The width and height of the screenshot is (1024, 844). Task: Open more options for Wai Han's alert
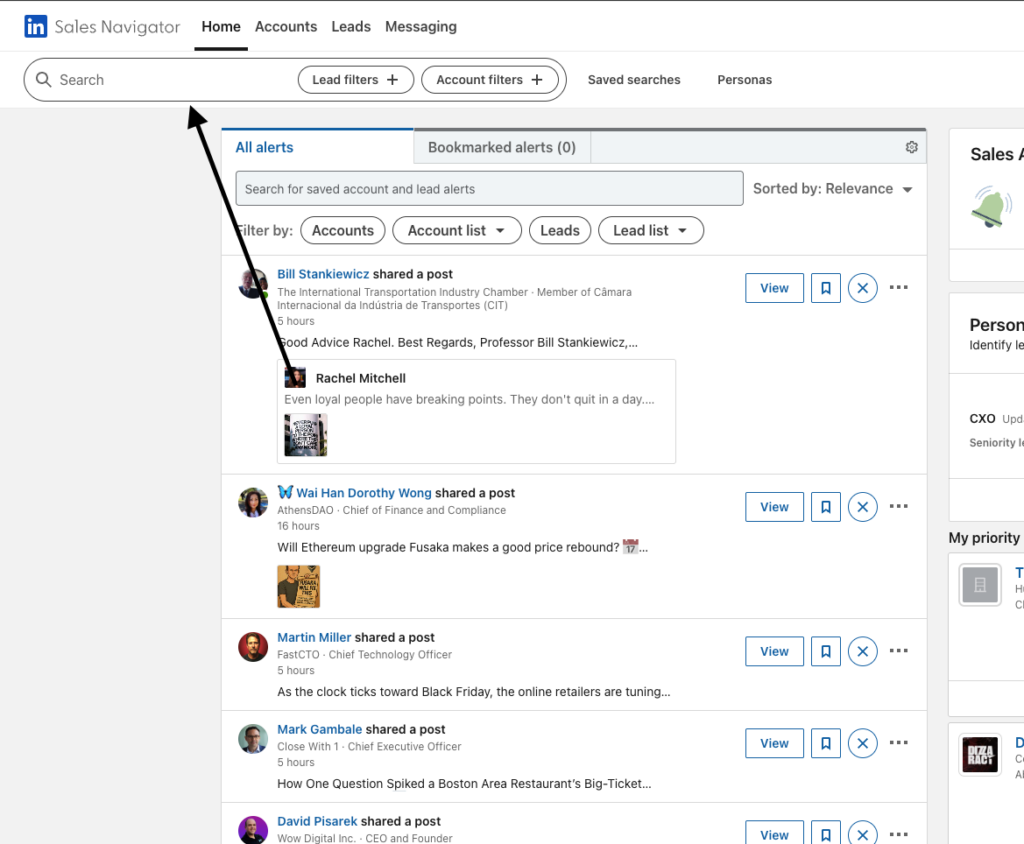click(x=899, y=507)
